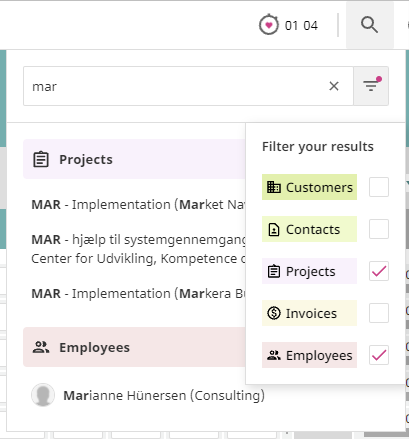The height and width of the screenshot is (439, 409).
Task: Click the magnifying glass search icon
Action: (x=369, y=25)
